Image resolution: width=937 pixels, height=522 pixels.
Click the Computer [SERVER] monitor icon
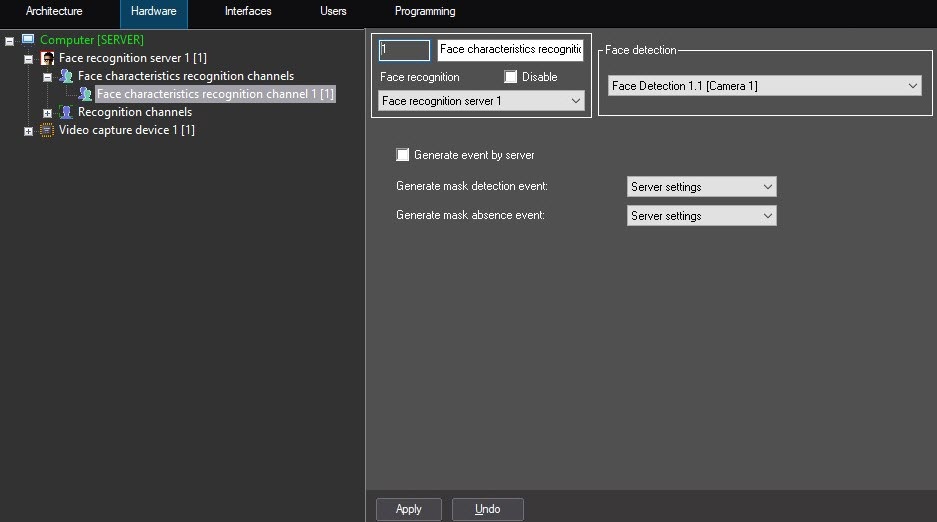pos(28,40)
